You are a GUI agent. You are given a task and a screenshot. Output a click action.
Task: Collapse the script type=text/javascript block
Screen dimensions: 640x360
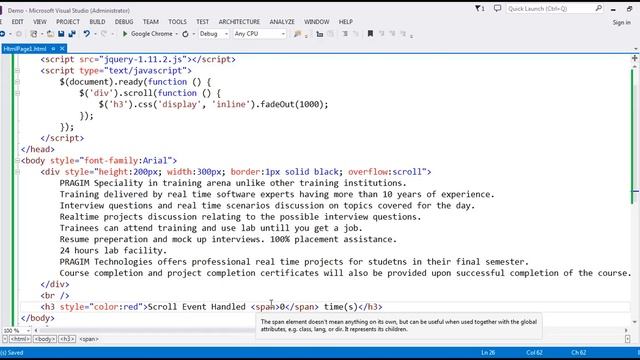pyautogui.click(x=18, y=71)
